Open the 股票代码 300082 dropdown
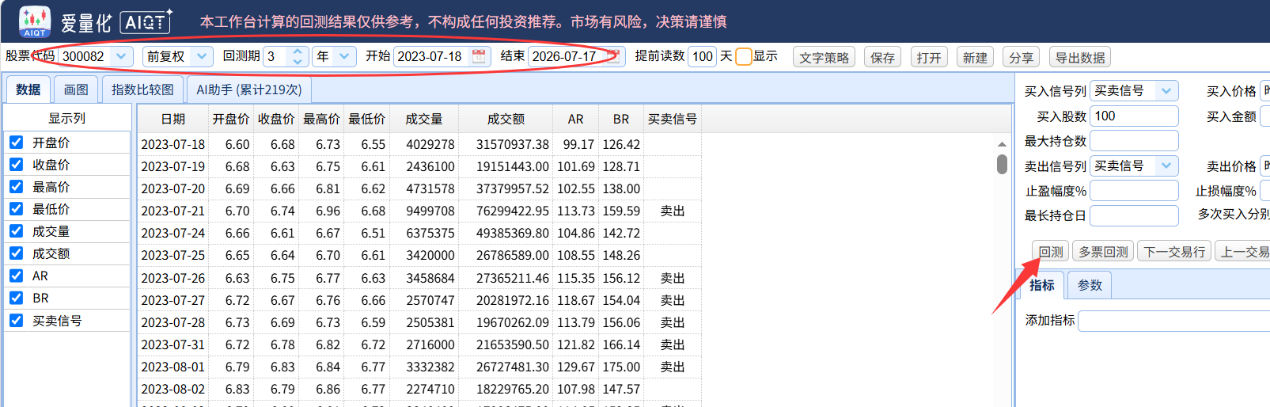Image resolution: width=1270 pixels, height=407 pixels. point(122,56)
